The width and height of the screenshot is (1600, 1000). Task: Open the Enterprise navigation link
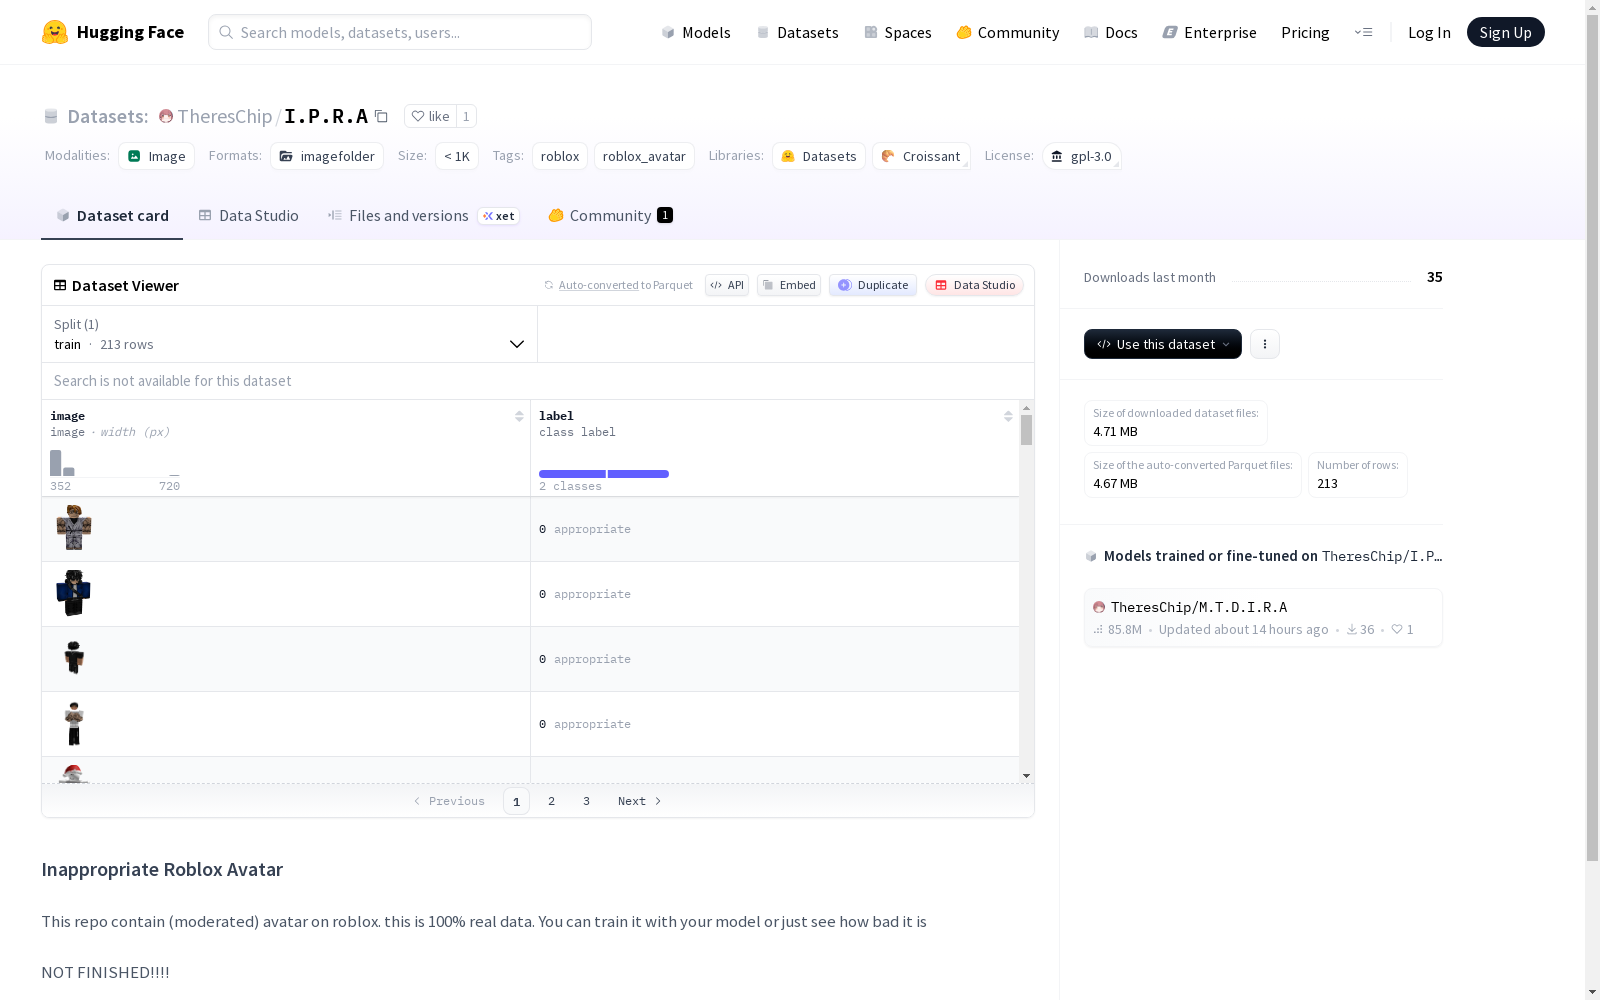1210,32
